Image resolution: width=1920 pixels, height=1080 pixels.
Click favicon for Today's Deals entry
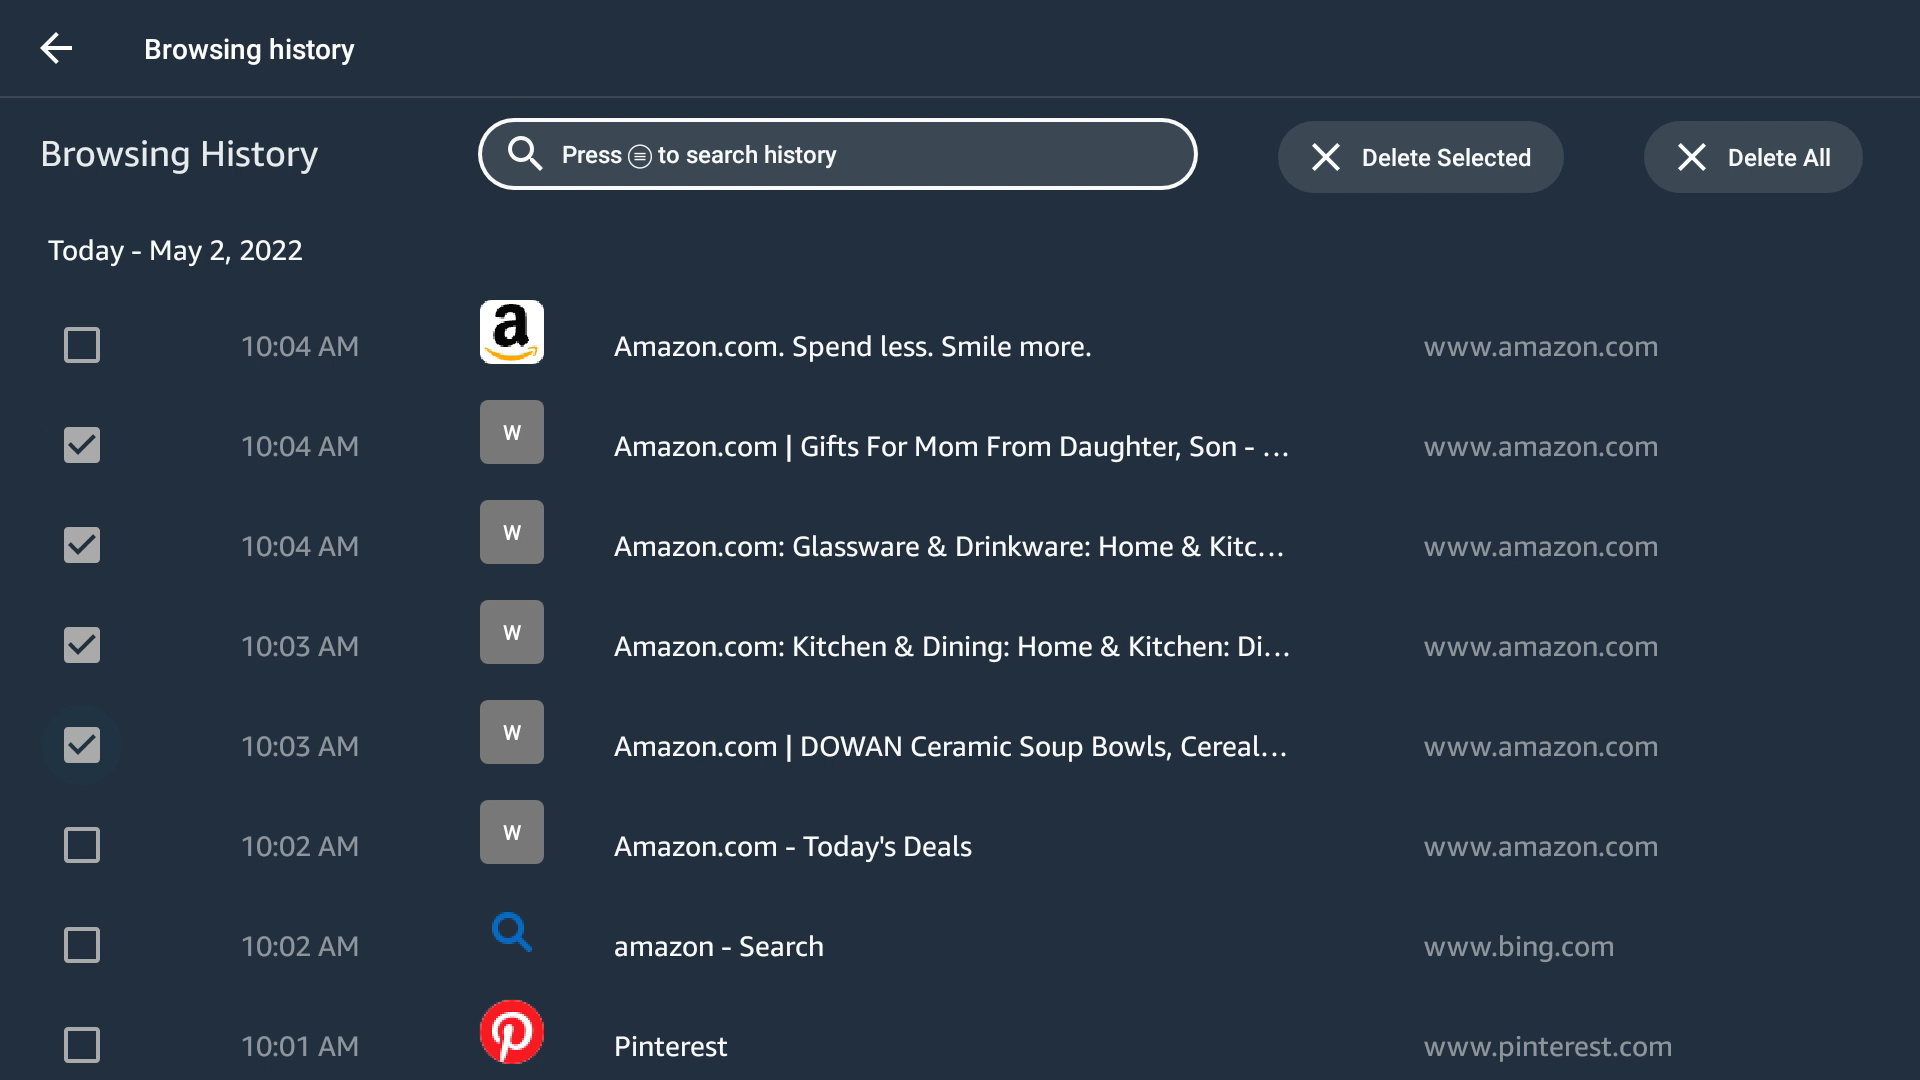[512, 832]
